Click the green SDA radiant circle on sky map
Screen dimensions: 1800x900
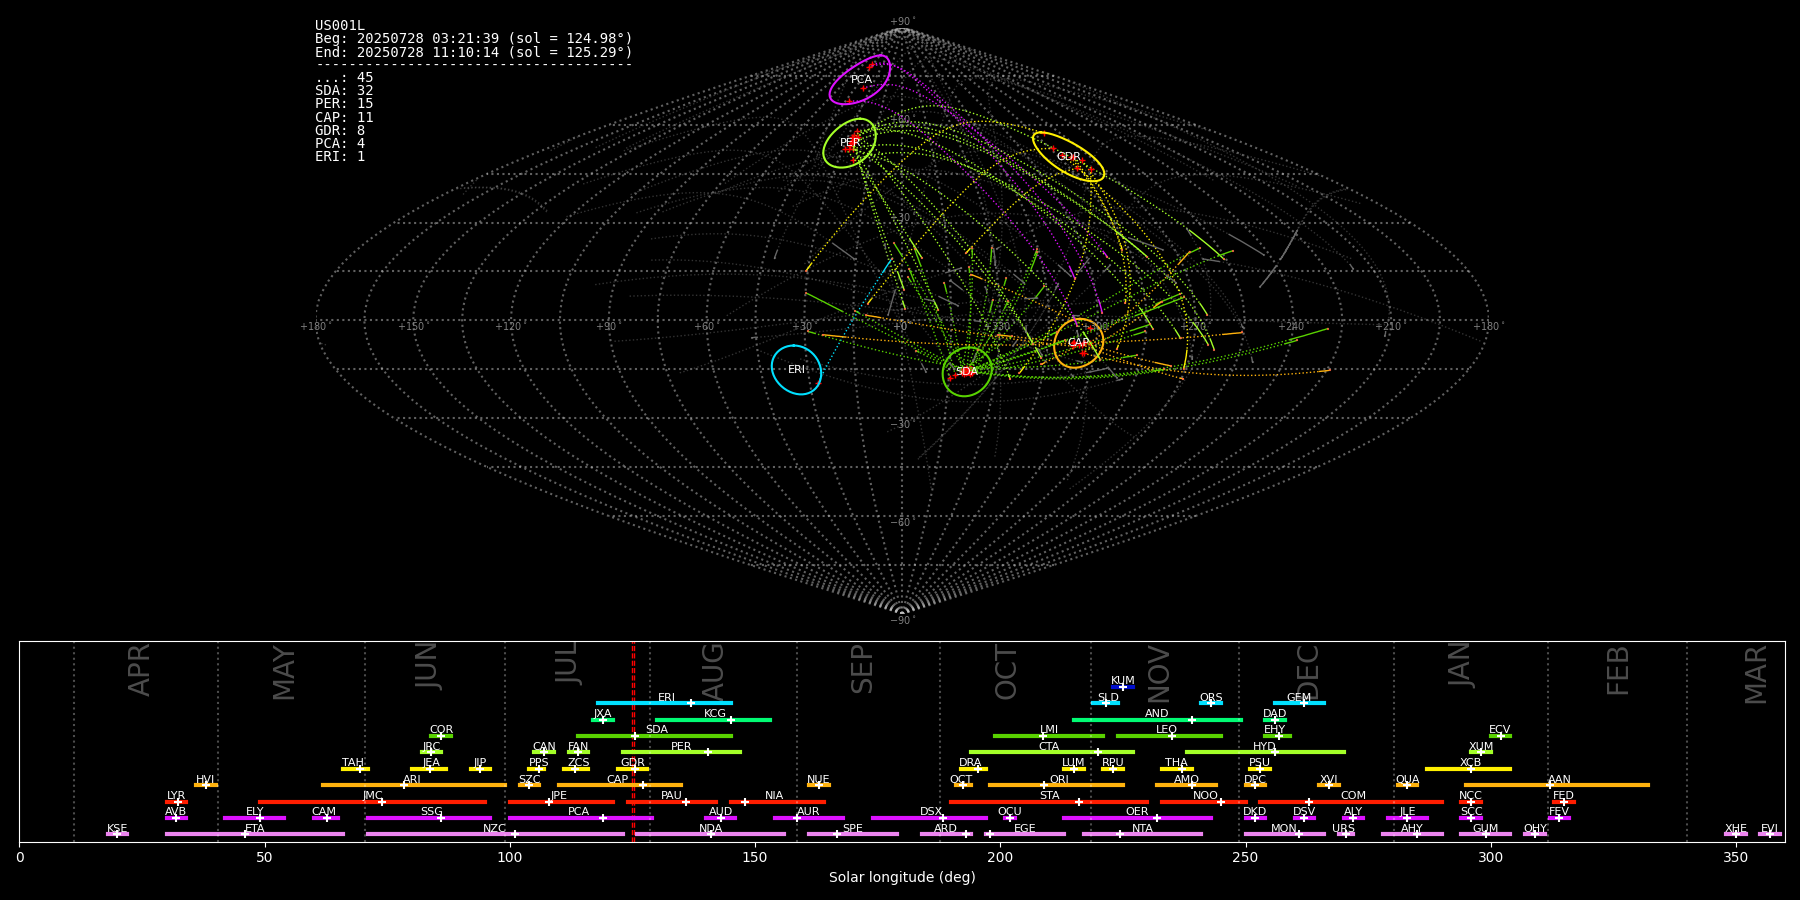pos(967,372)
